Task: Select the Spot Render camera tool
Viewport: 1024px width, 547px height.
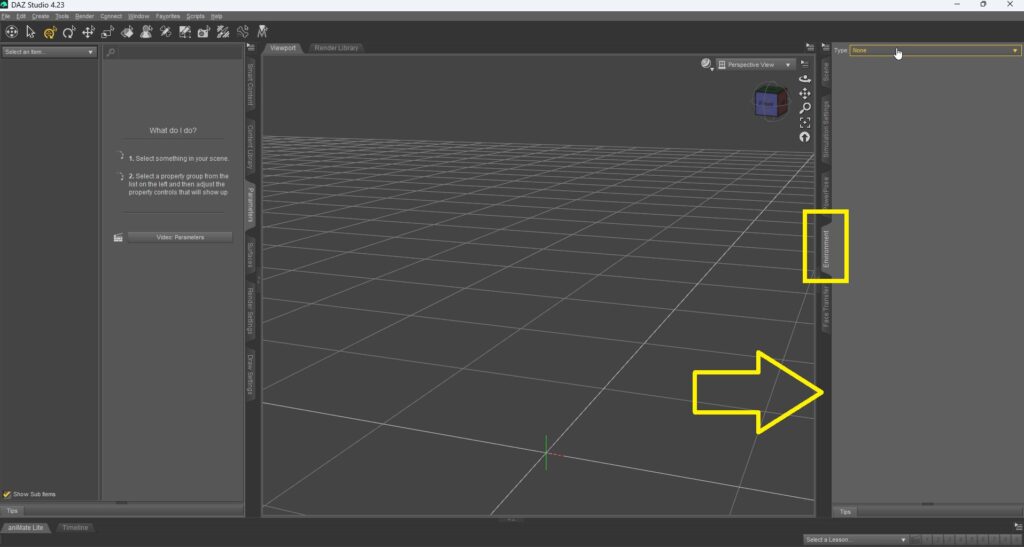Action: click(x=204, y=31)
